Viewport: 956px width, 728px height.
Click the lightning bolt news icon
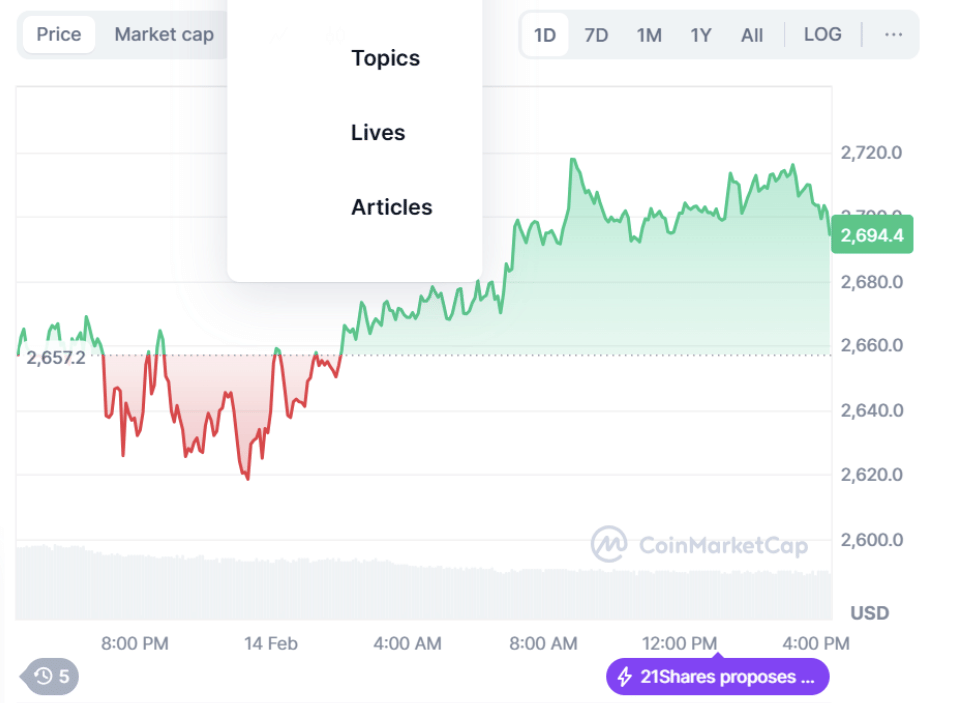click(625, 677)
